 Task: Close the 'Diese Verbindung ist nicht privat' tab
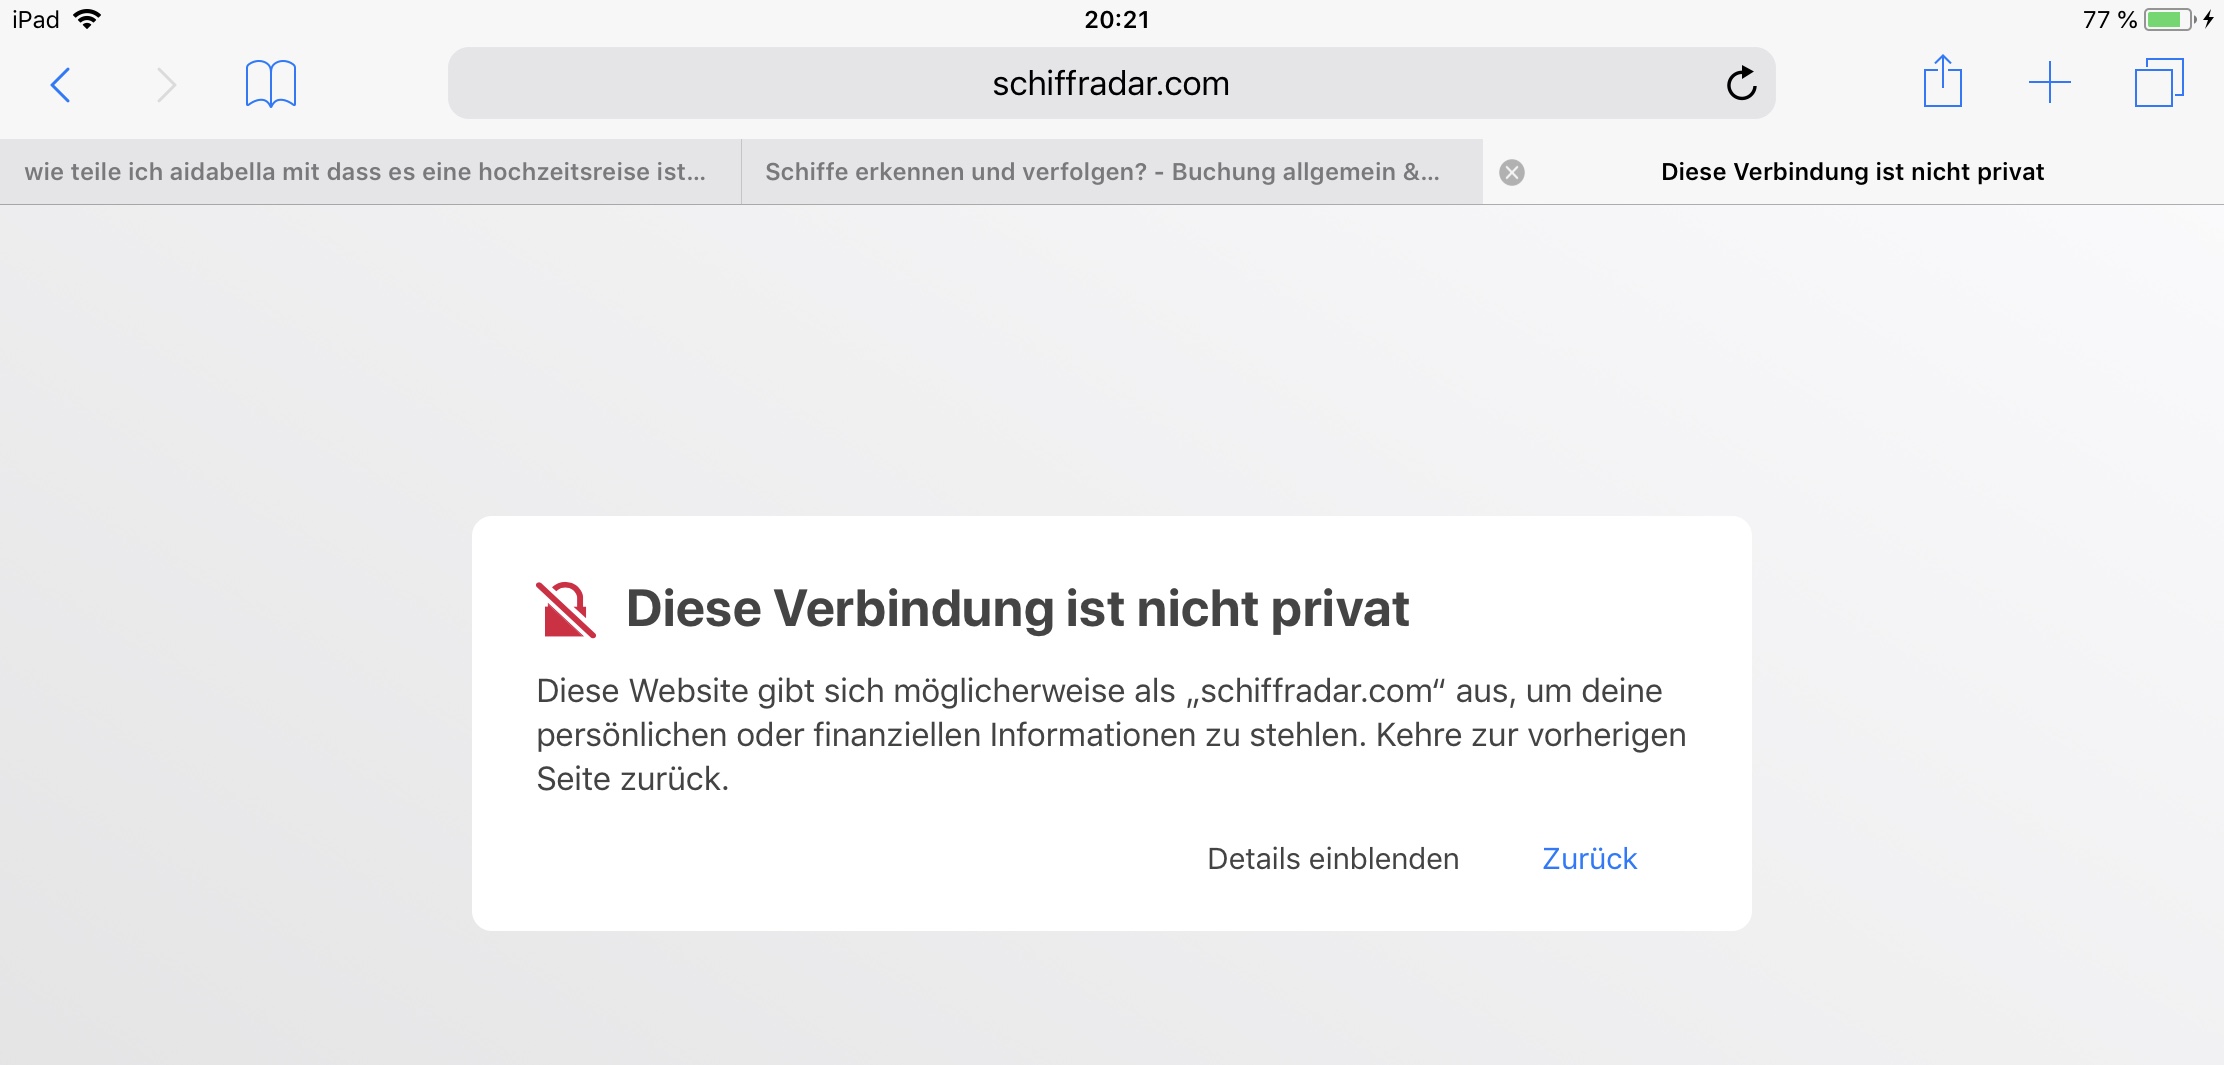point(1512,173)
